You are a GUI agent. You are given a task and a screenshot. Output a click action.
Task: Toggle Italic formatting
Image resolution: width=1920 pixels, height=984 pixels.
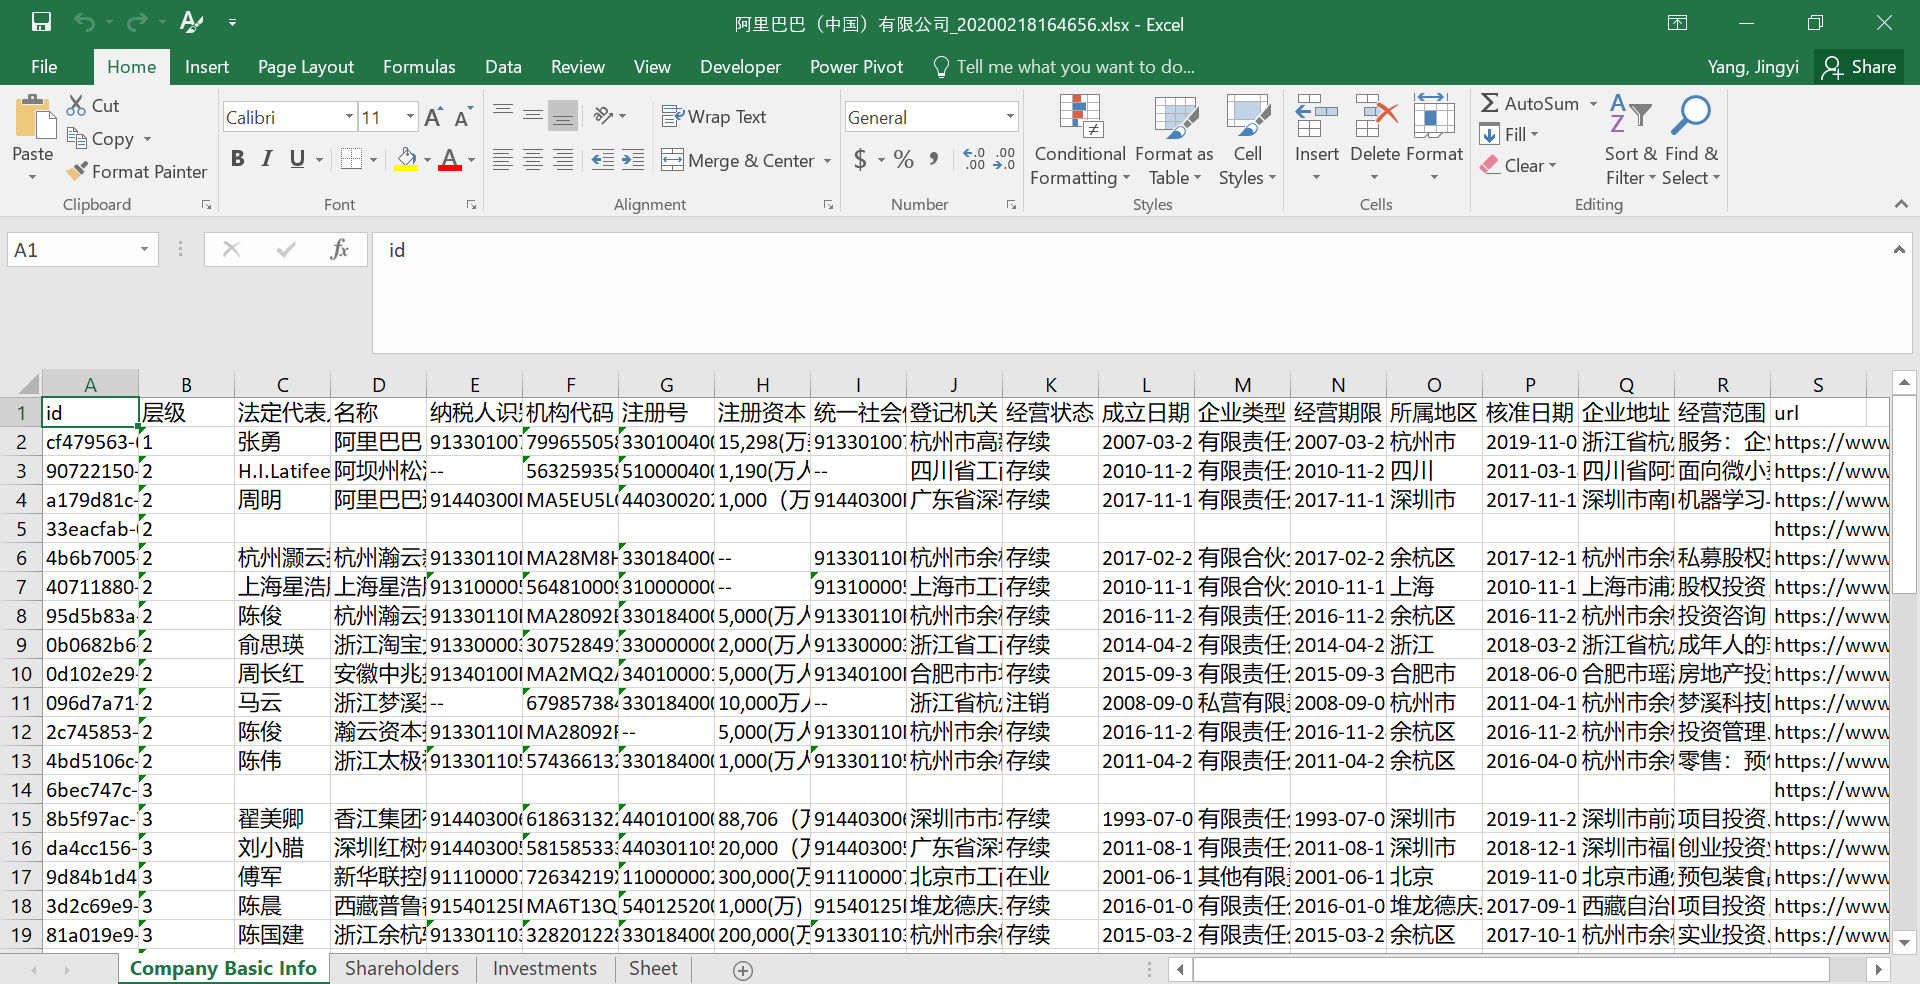pos(266,159)
